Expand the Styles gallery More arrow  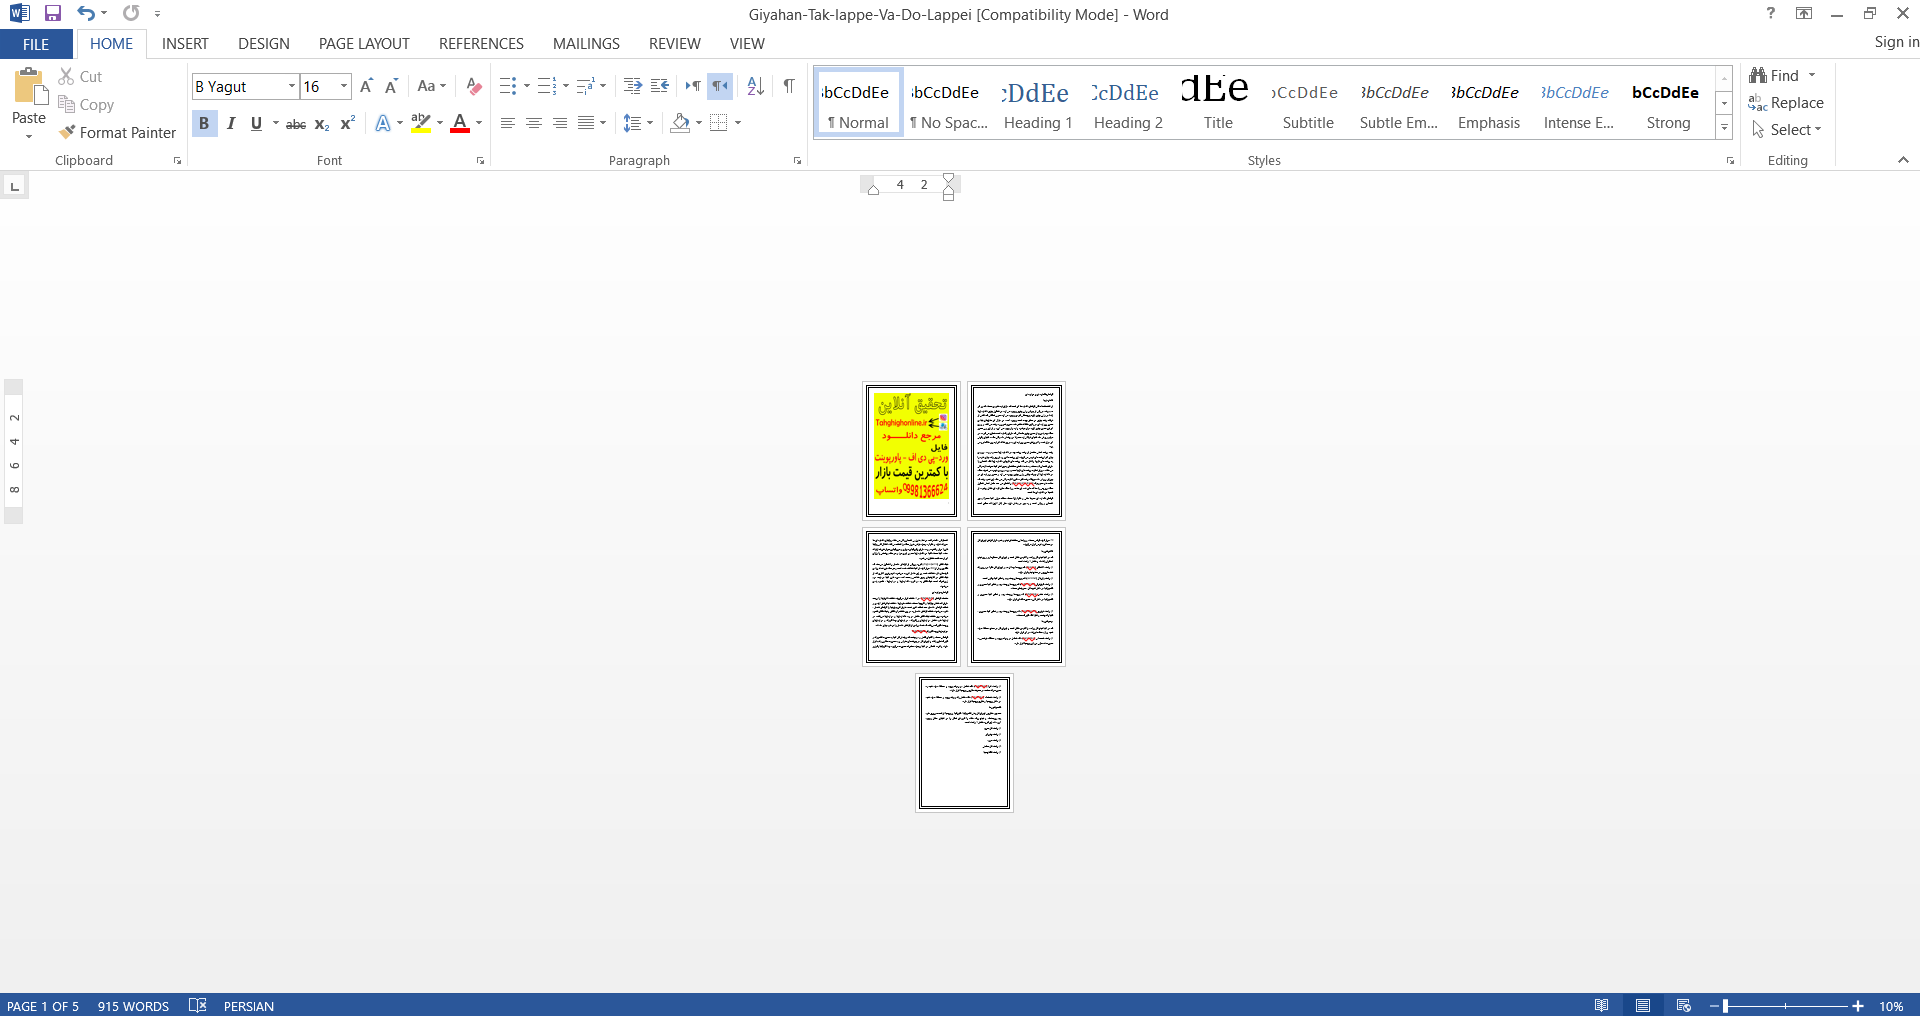coord(1725,128)
